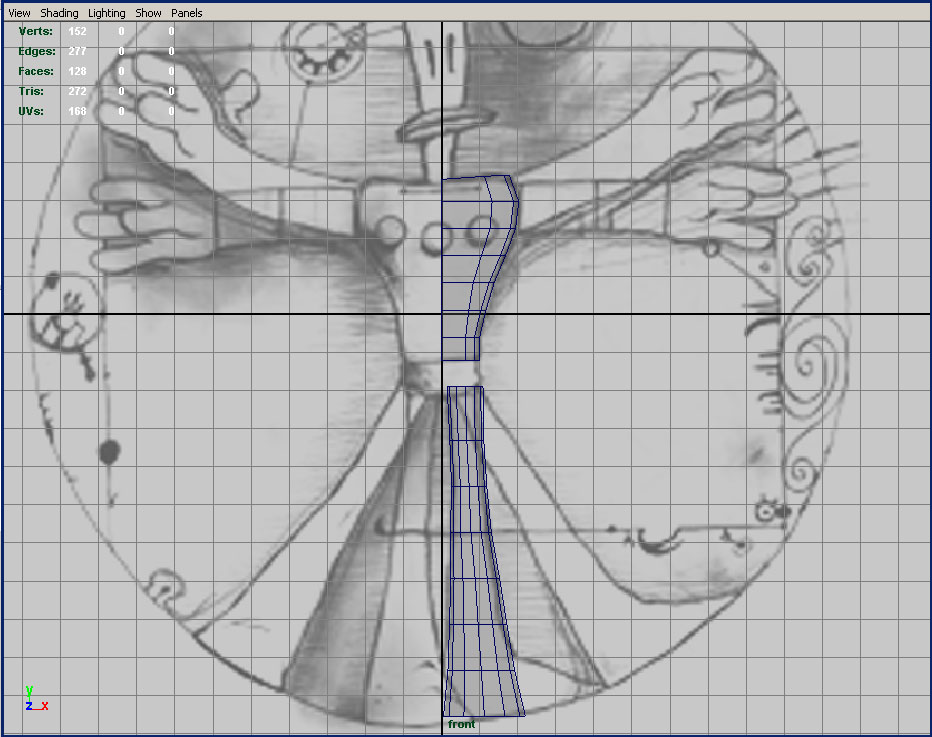
Task: Click the Faces count 128
Action: pos(77,71)
